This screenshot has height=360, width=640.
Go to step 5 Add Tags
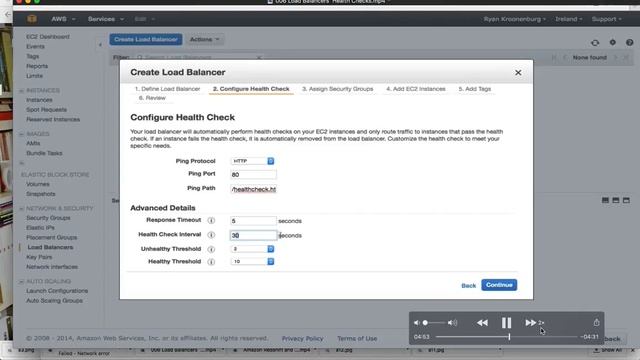475,89
